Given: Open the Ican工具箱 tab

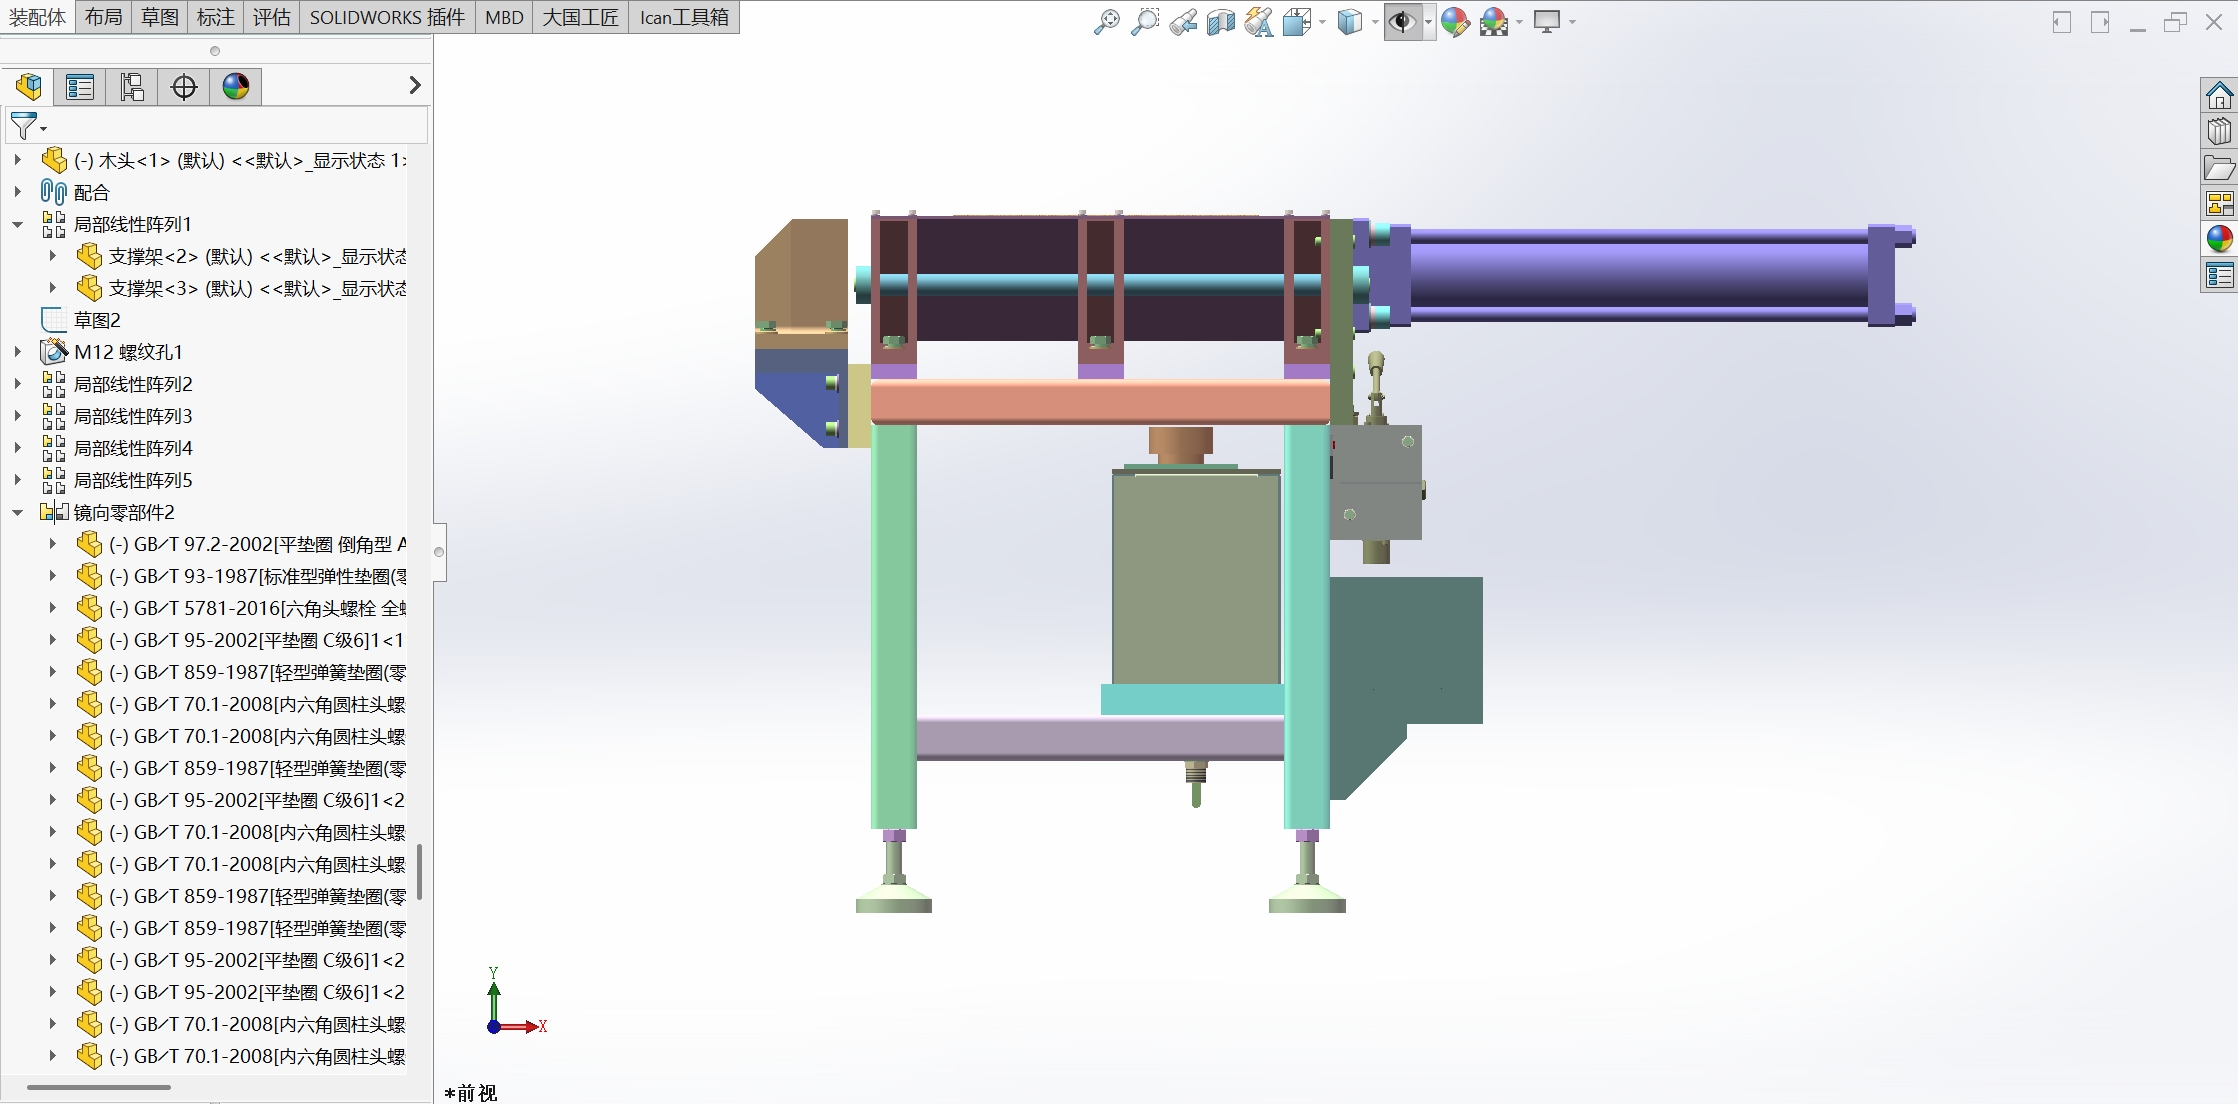Looking at the screenshot, I should [684, 17].
